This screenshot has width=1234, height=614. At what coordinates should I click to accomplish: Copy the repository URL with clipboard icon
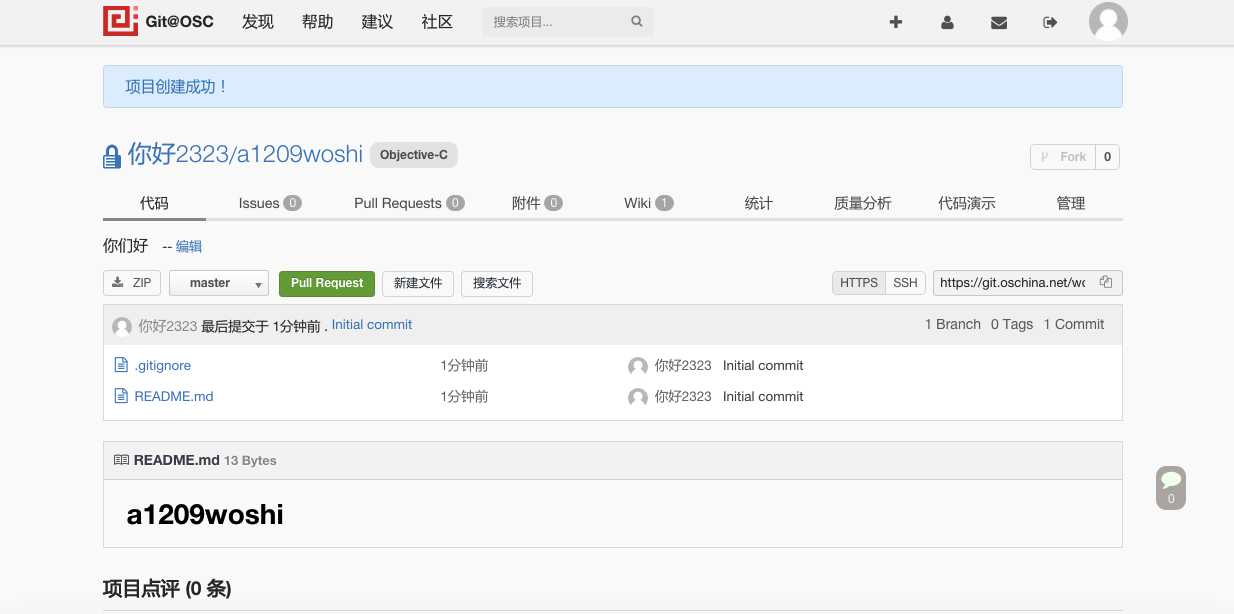[1106, 283]
